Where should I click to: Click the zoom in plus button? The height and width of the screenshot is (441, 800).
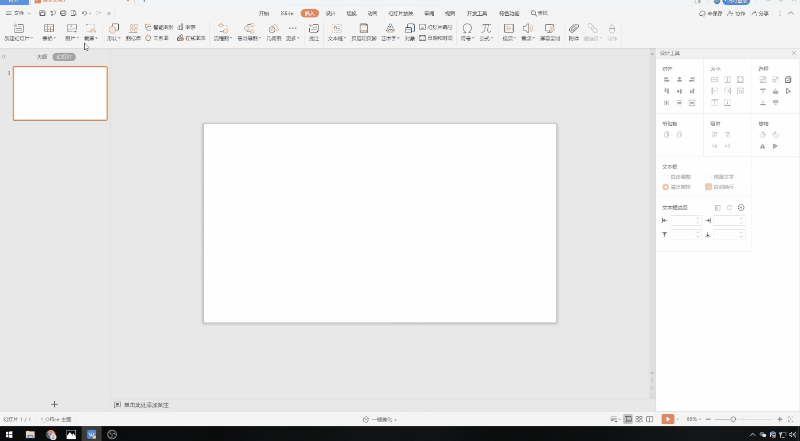coord(780,419)
